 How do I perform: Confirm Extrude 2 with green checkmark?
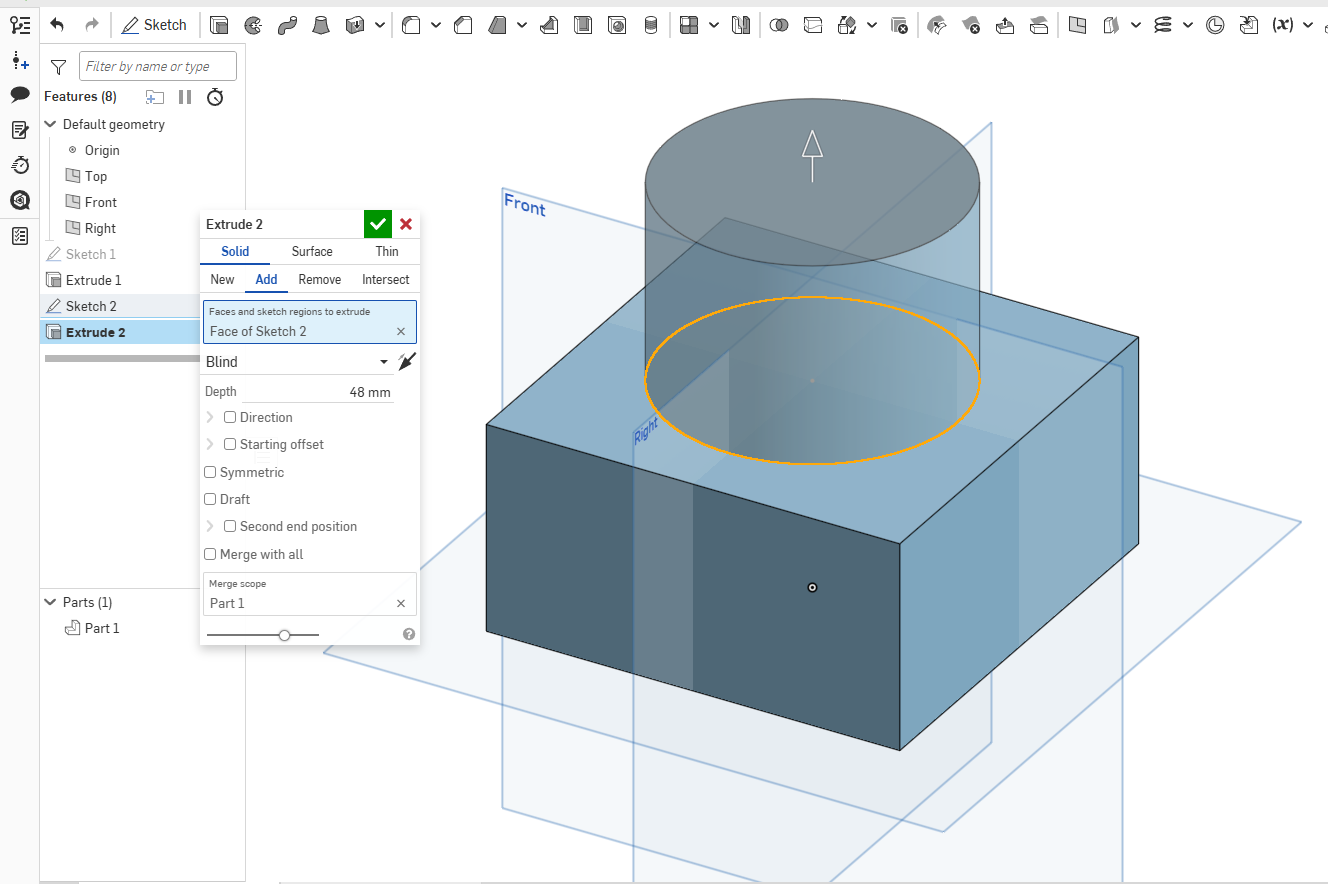click(x=378, y=224)
